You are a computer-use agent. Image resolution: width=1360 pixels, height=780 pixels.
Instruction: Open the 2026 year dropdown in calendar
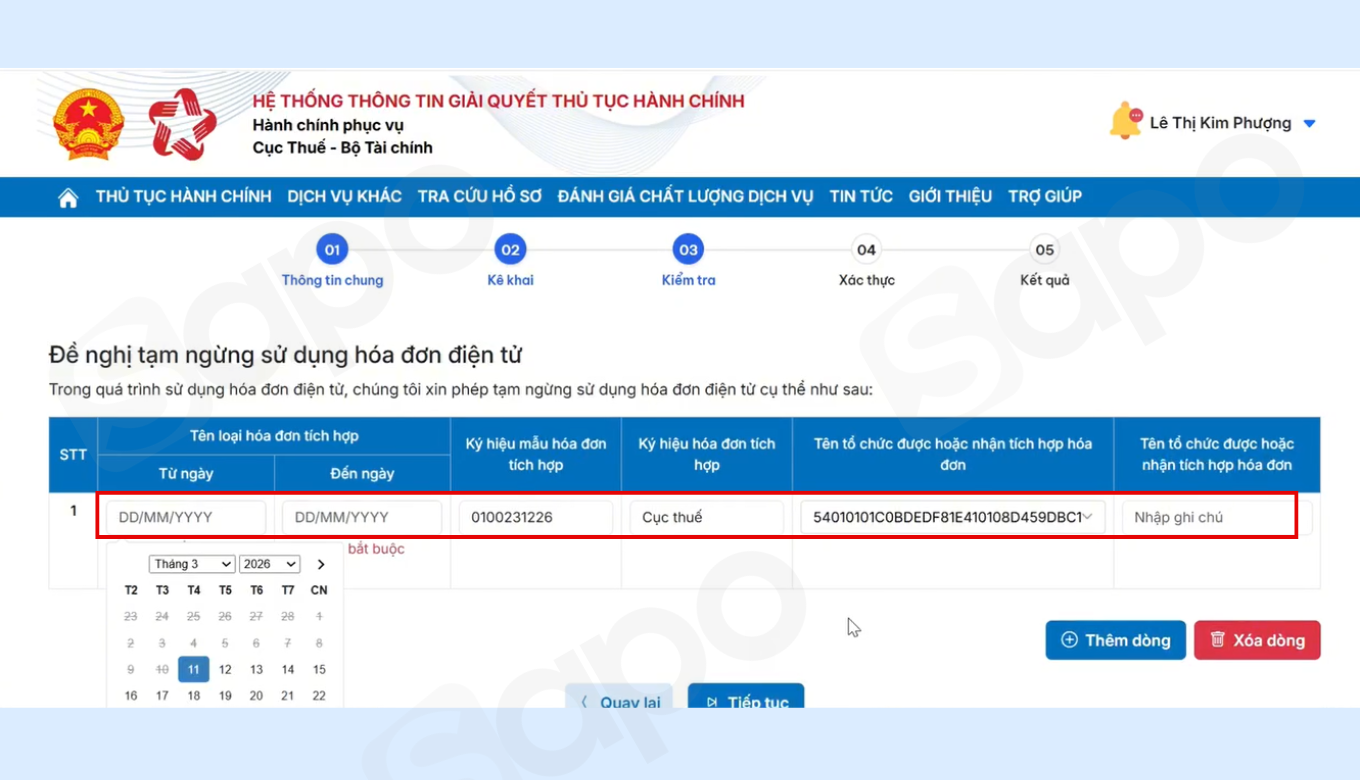click(x=269, y=563)
